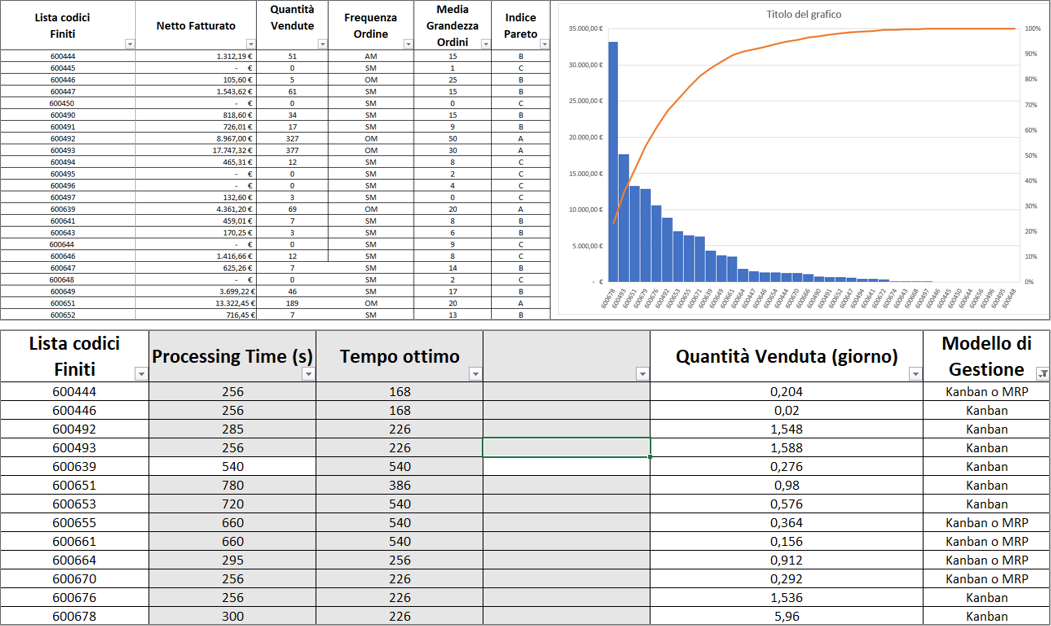
Task: Expand the Quantità Venduta (giorno) filter
Action: pos(915,374)
